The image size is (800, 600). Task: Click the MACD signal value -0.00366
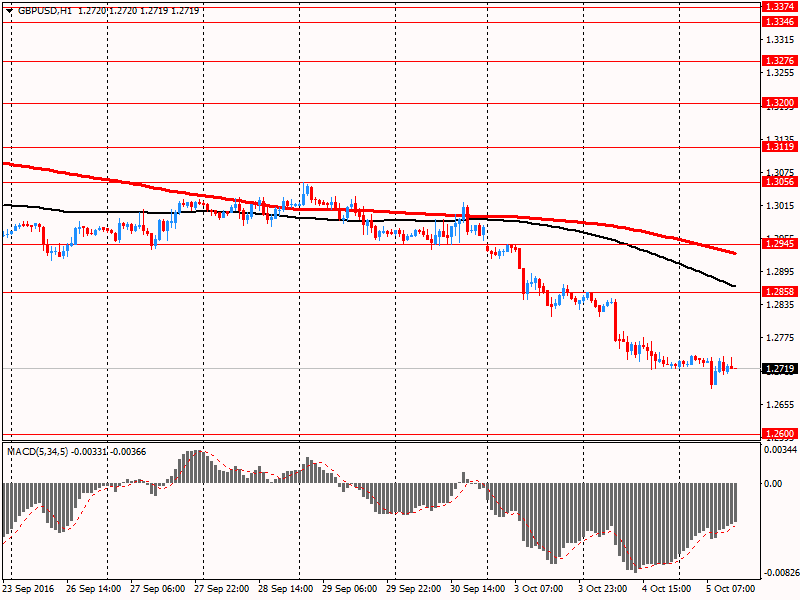[x=129, y=452]
